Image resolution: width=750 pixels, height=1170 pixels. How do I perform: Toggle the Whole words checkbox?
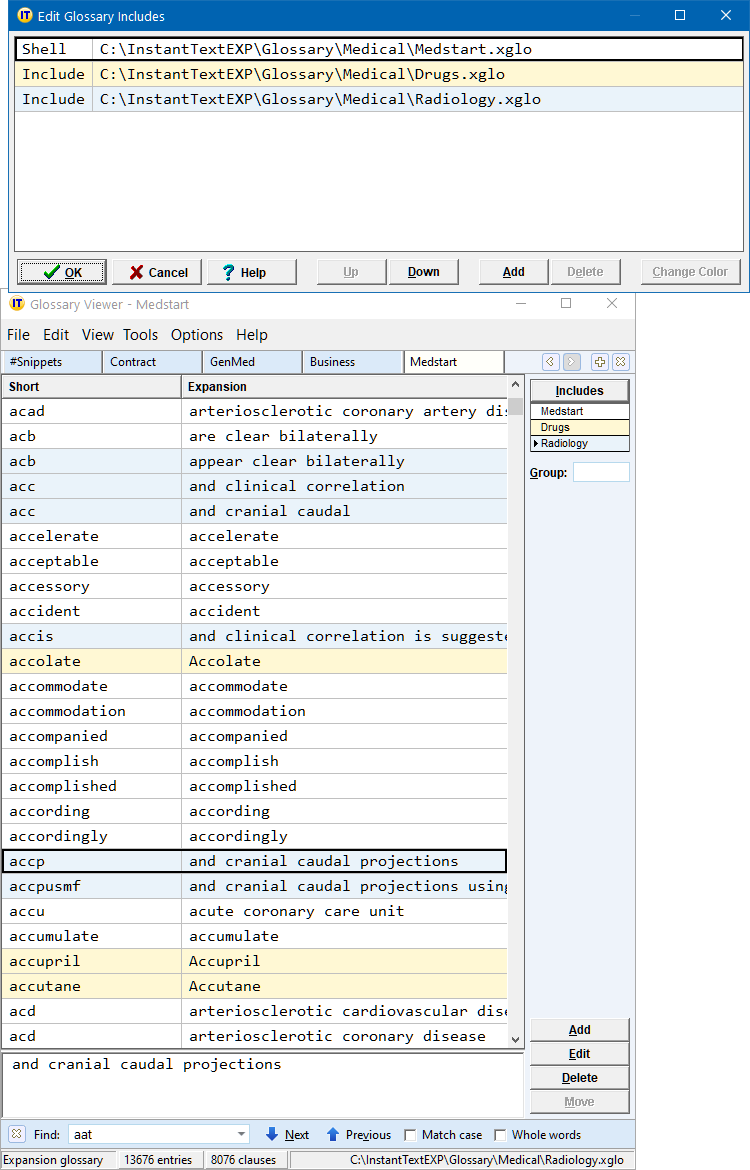click(500, 1135)
